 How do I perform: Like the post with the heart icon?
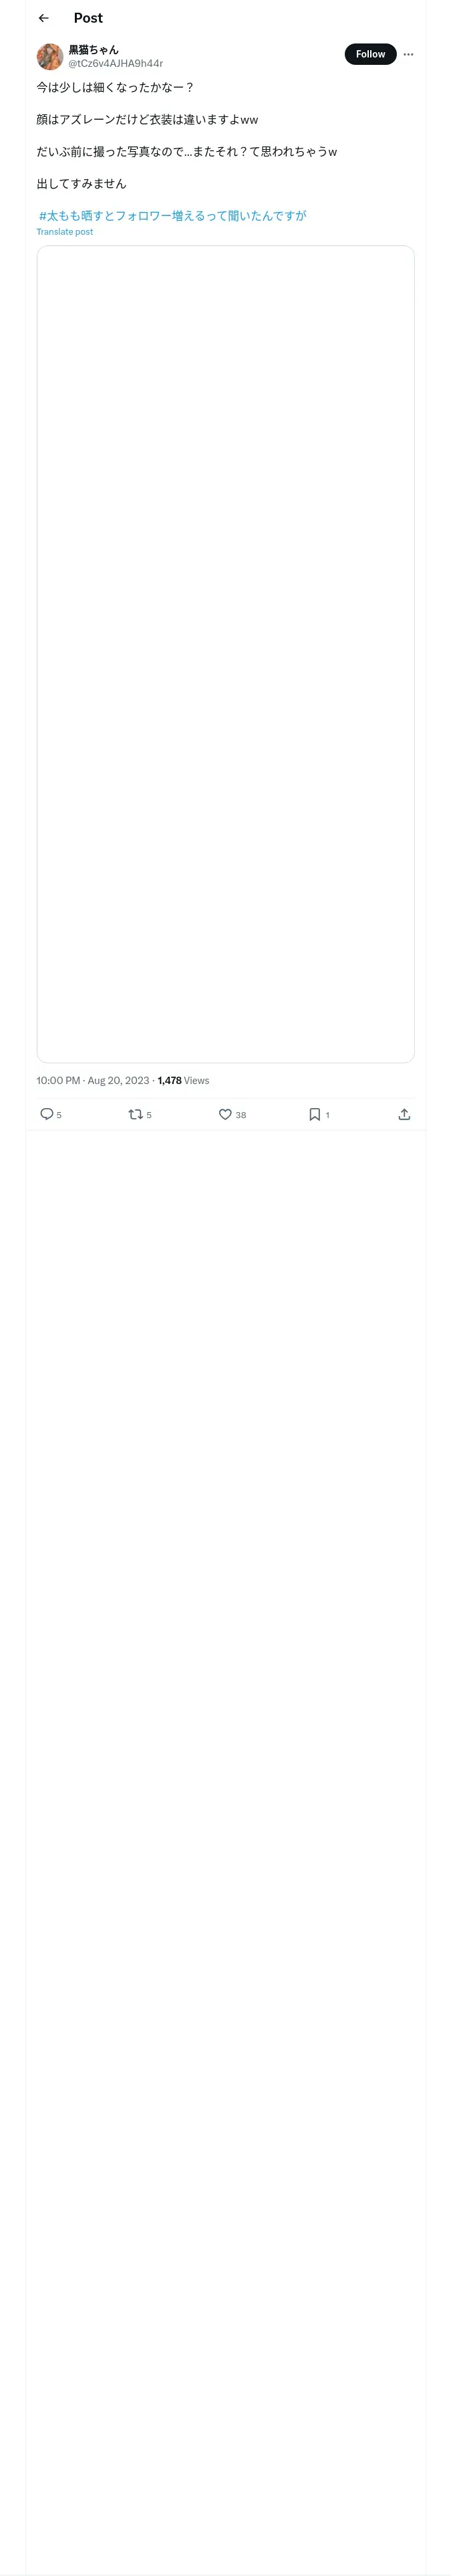click(225, 1114)
